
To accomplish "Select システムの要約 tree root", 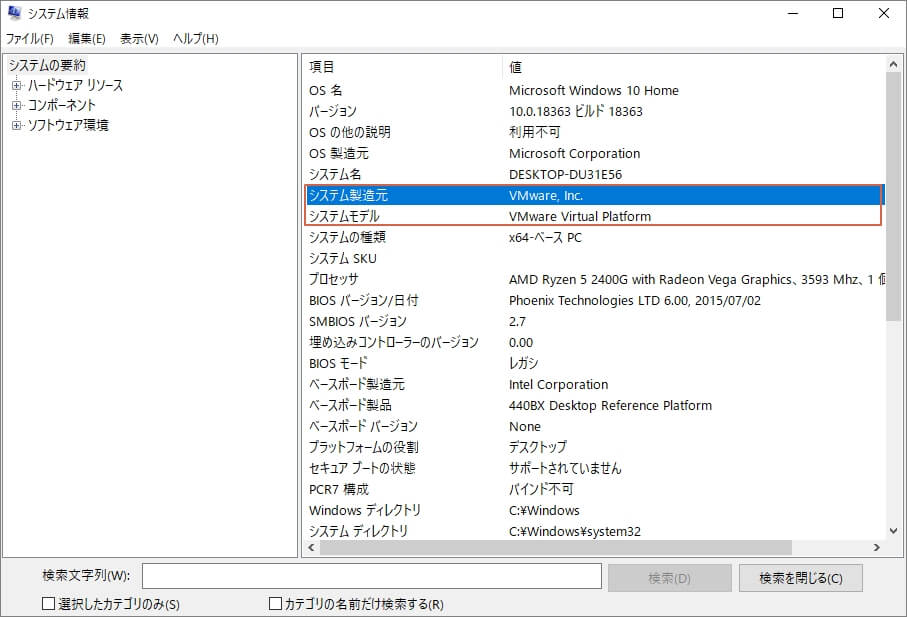I will (47, 65).
